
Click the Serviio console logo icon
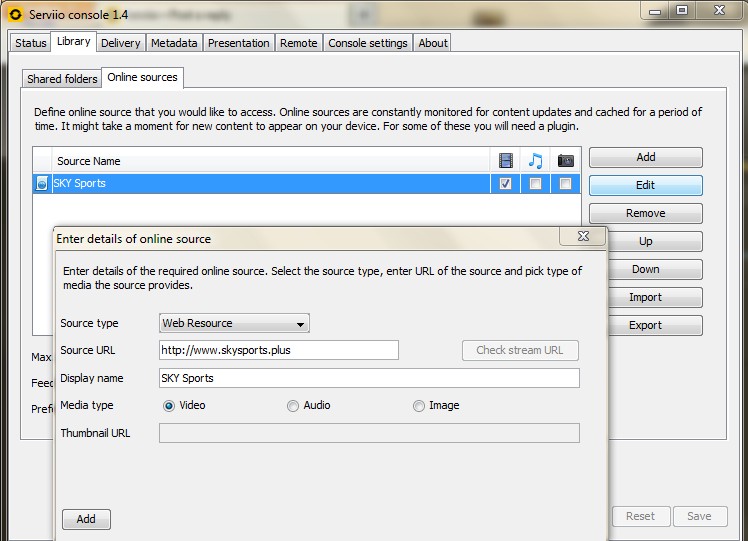pos(14,11)
